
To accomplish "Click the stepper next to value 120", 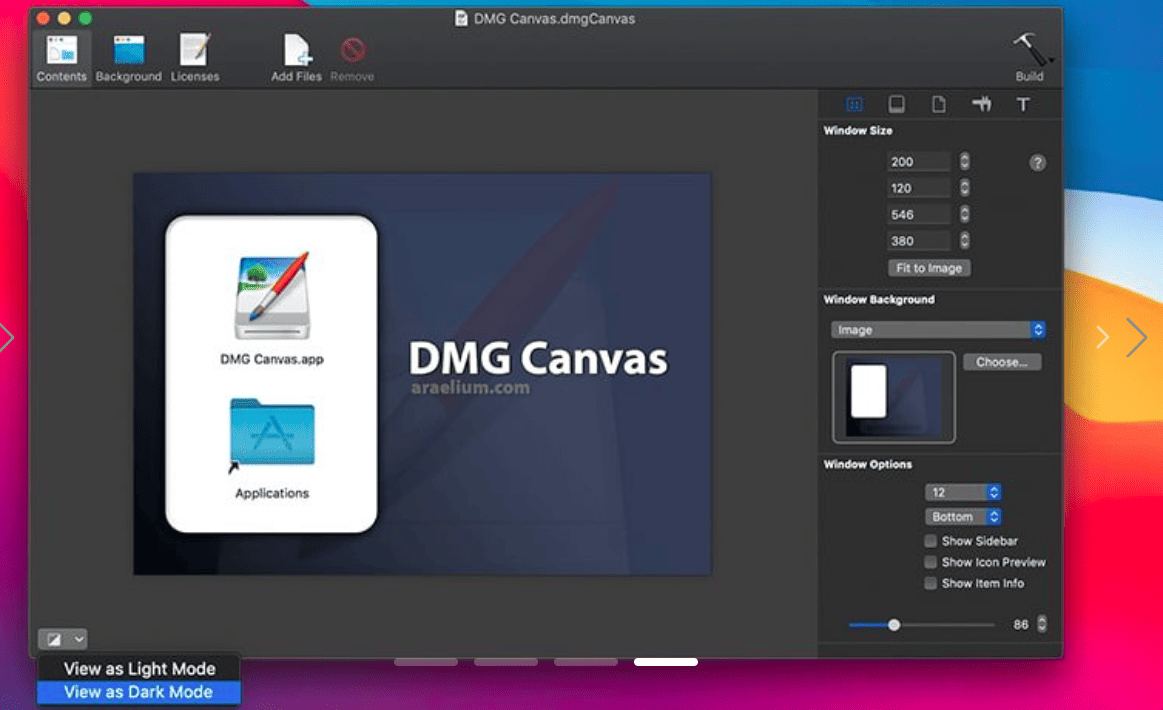I will tap(964, 188).
